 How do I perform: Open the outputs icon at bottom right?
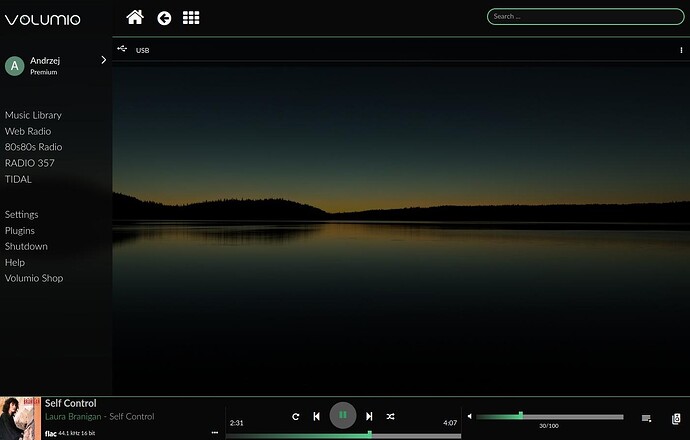click(x=677, y=418)
